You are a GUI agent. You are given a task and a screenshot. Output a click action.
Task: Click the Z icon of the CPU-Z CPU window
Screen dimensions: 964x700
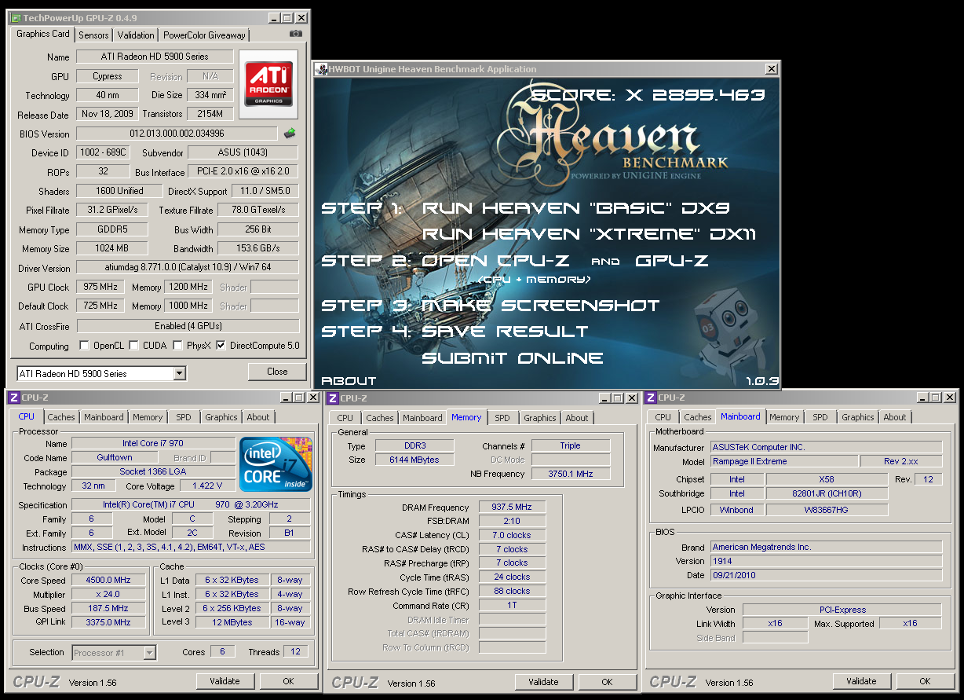[14, 398]
